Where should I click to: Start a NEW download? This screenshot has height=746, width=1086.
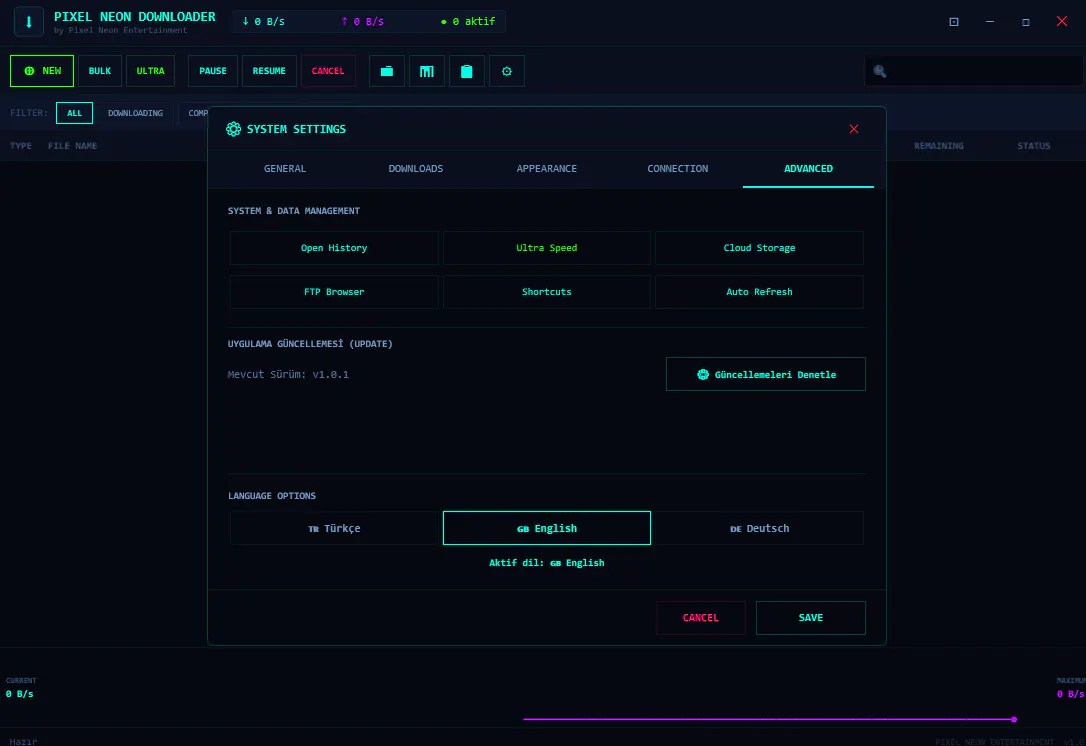click(x=42, y=71)
